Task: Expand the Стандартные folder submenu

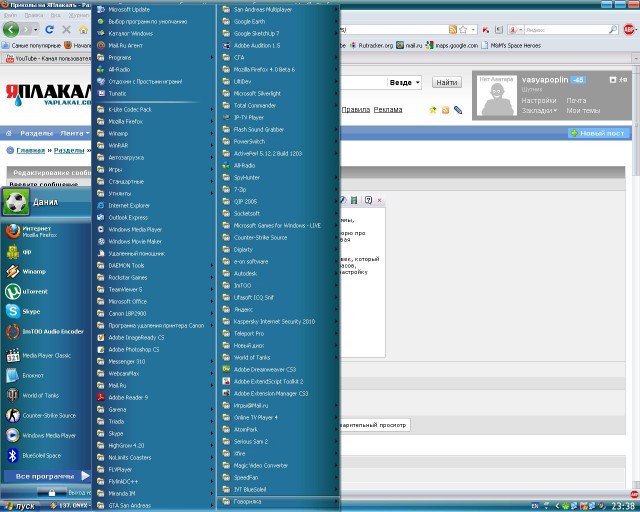Action: point(155,182)
